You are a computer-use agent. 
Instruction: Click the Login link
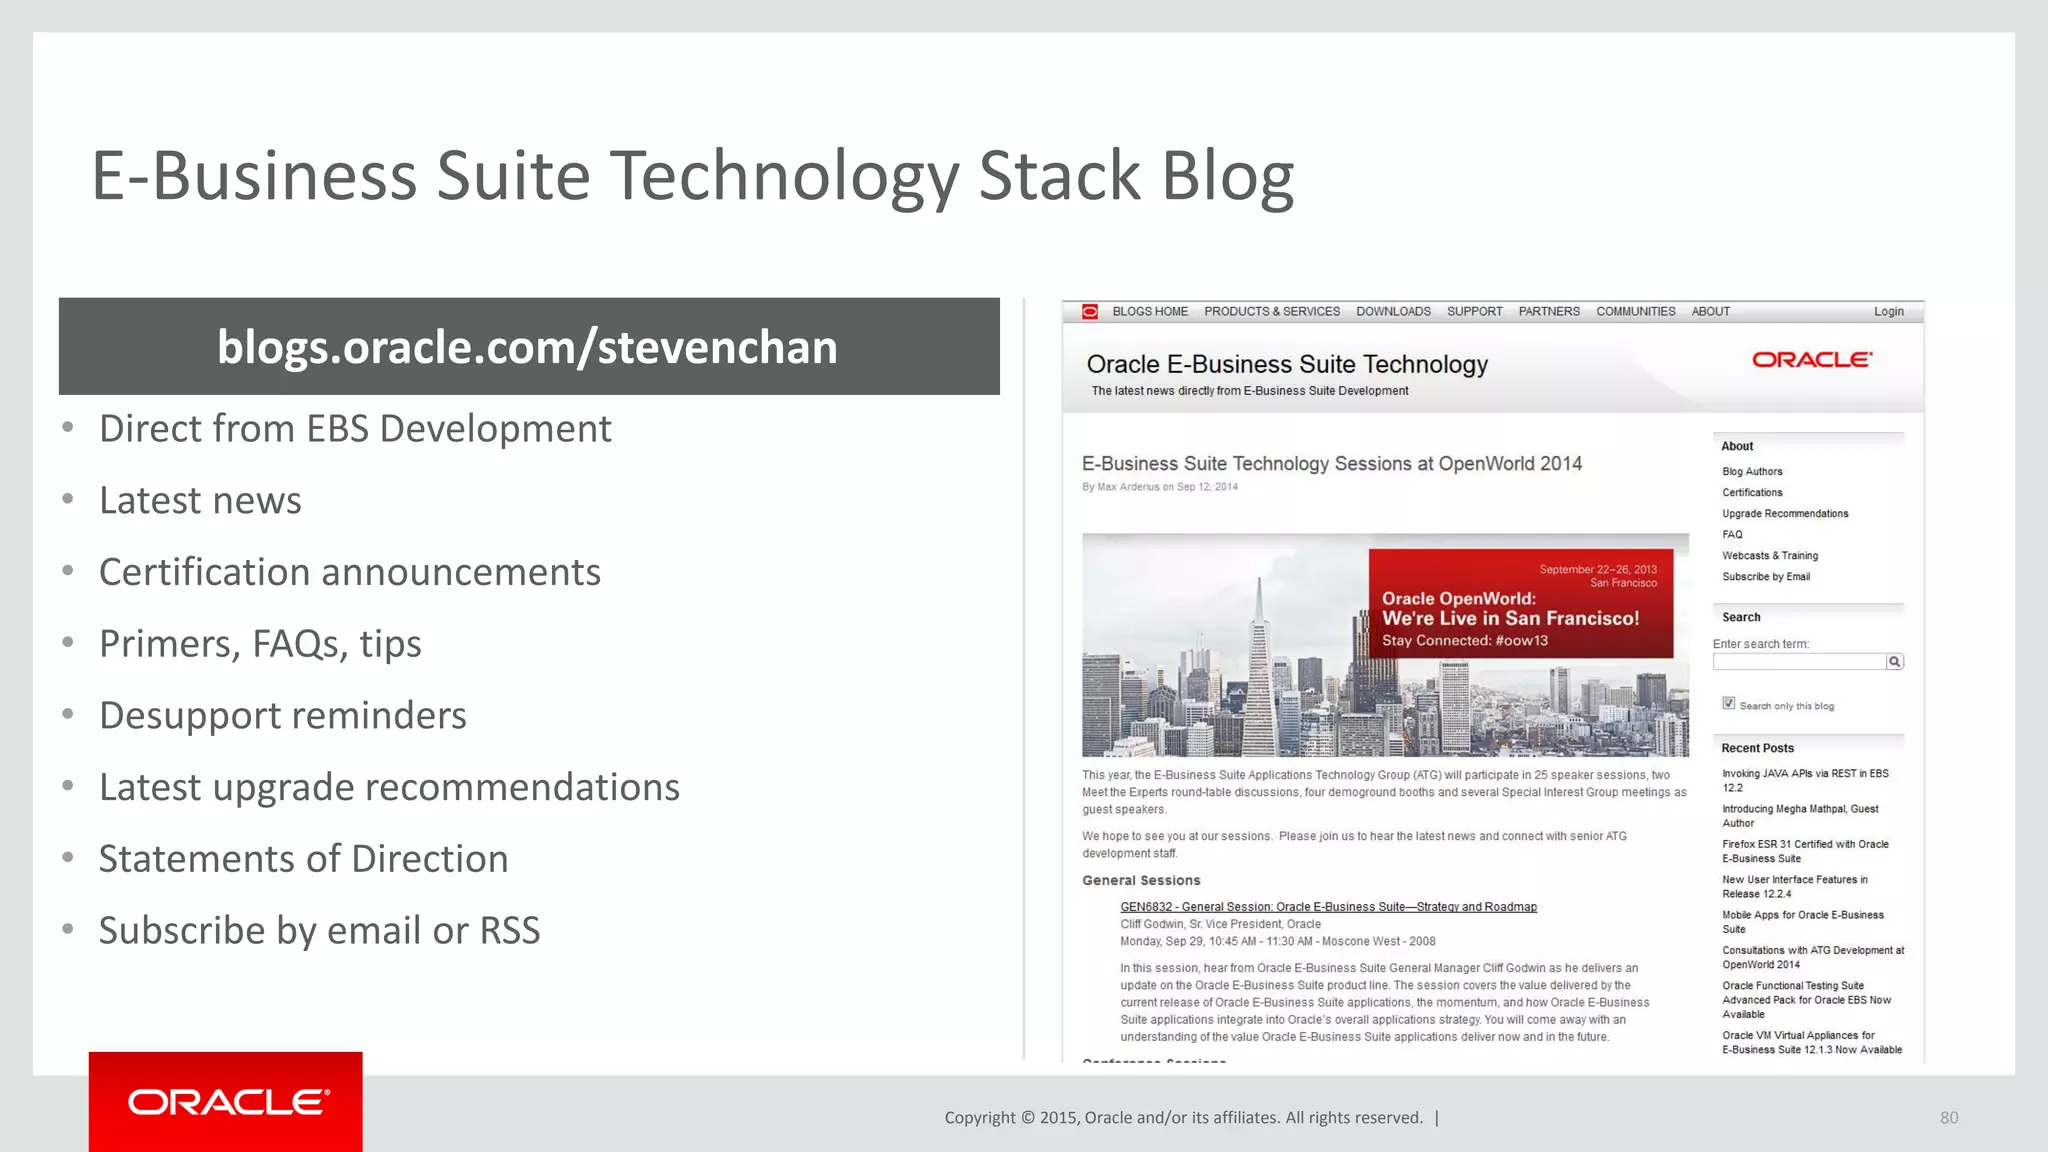point(1888,312)
